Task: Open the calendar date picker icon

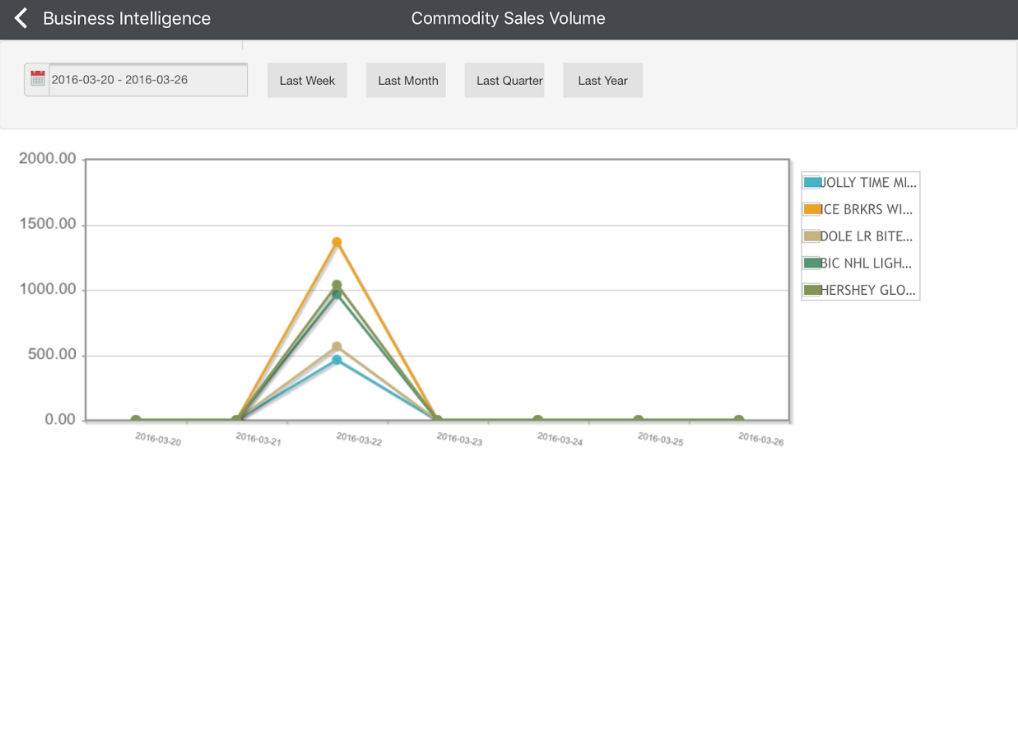Action: click(x=38, y=79)
